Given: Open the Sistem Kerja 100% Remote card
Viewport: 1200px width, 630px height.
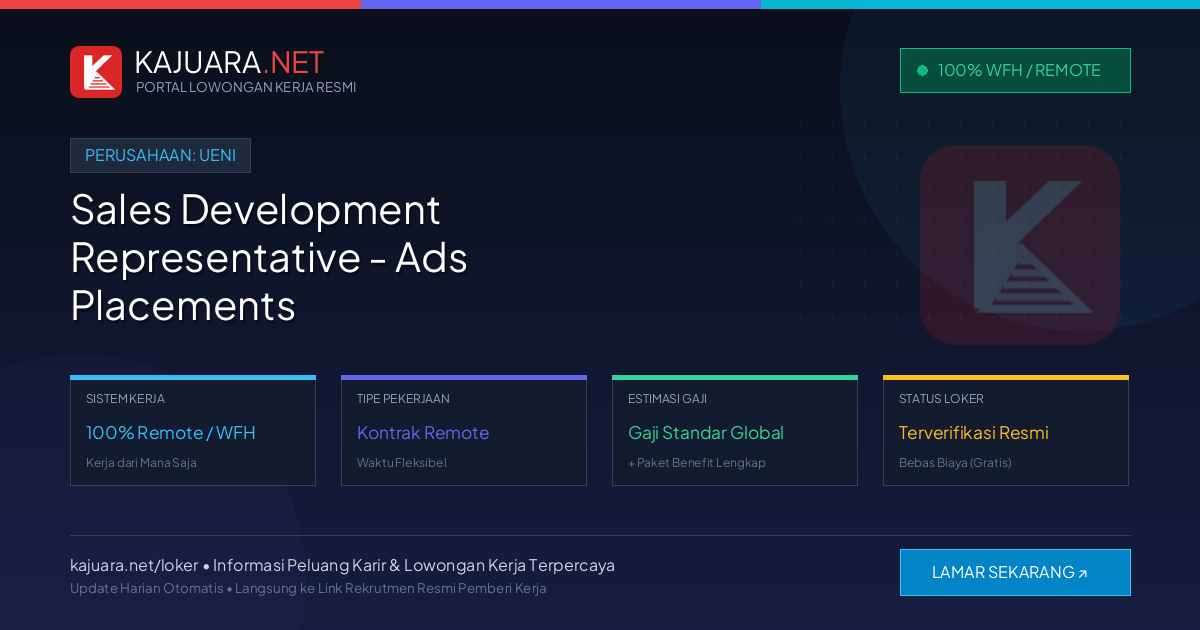Looking at the screenshot, I should (193, 431).
